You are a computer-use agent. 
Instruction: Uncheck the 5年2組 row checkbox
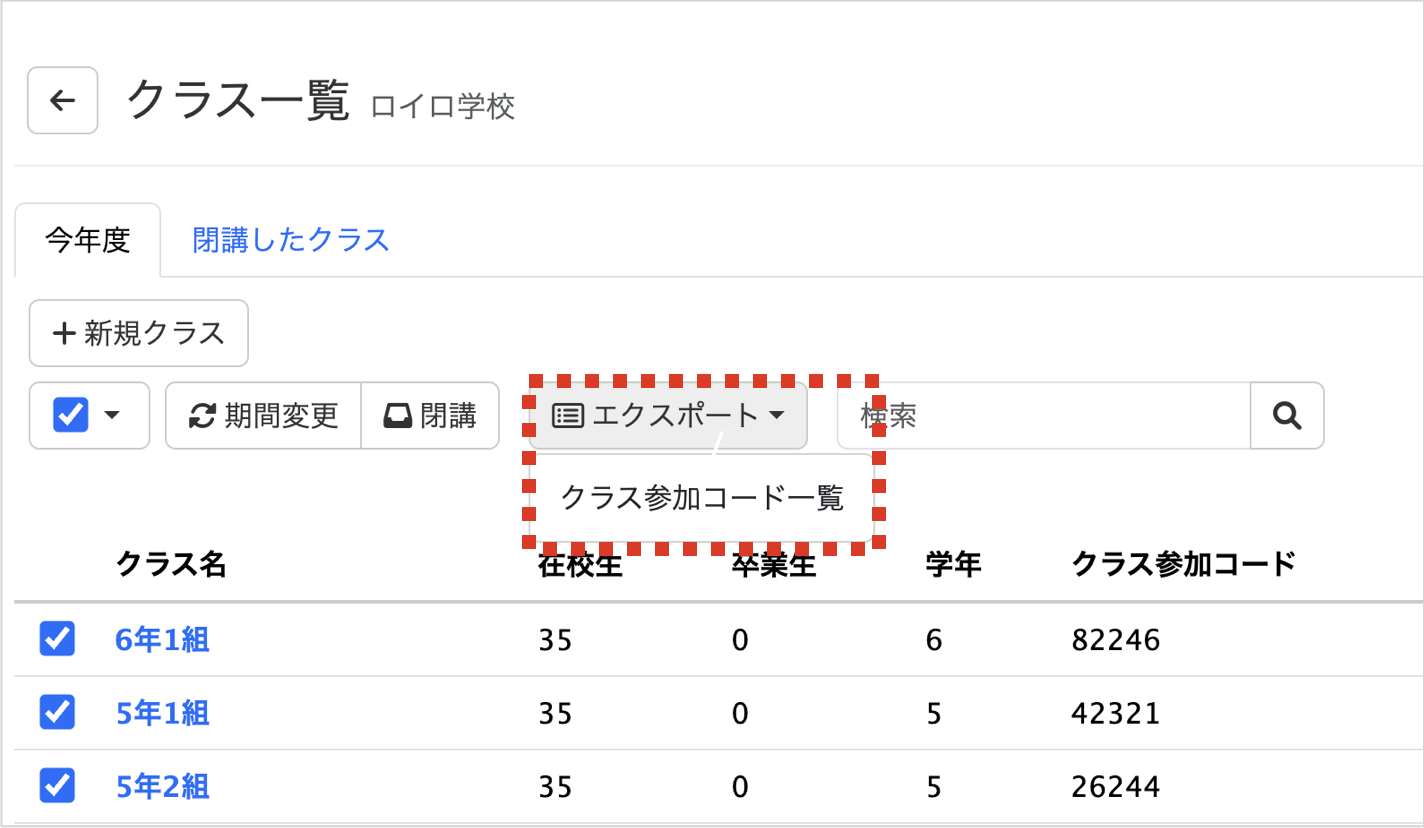click(x=57, y=786)
